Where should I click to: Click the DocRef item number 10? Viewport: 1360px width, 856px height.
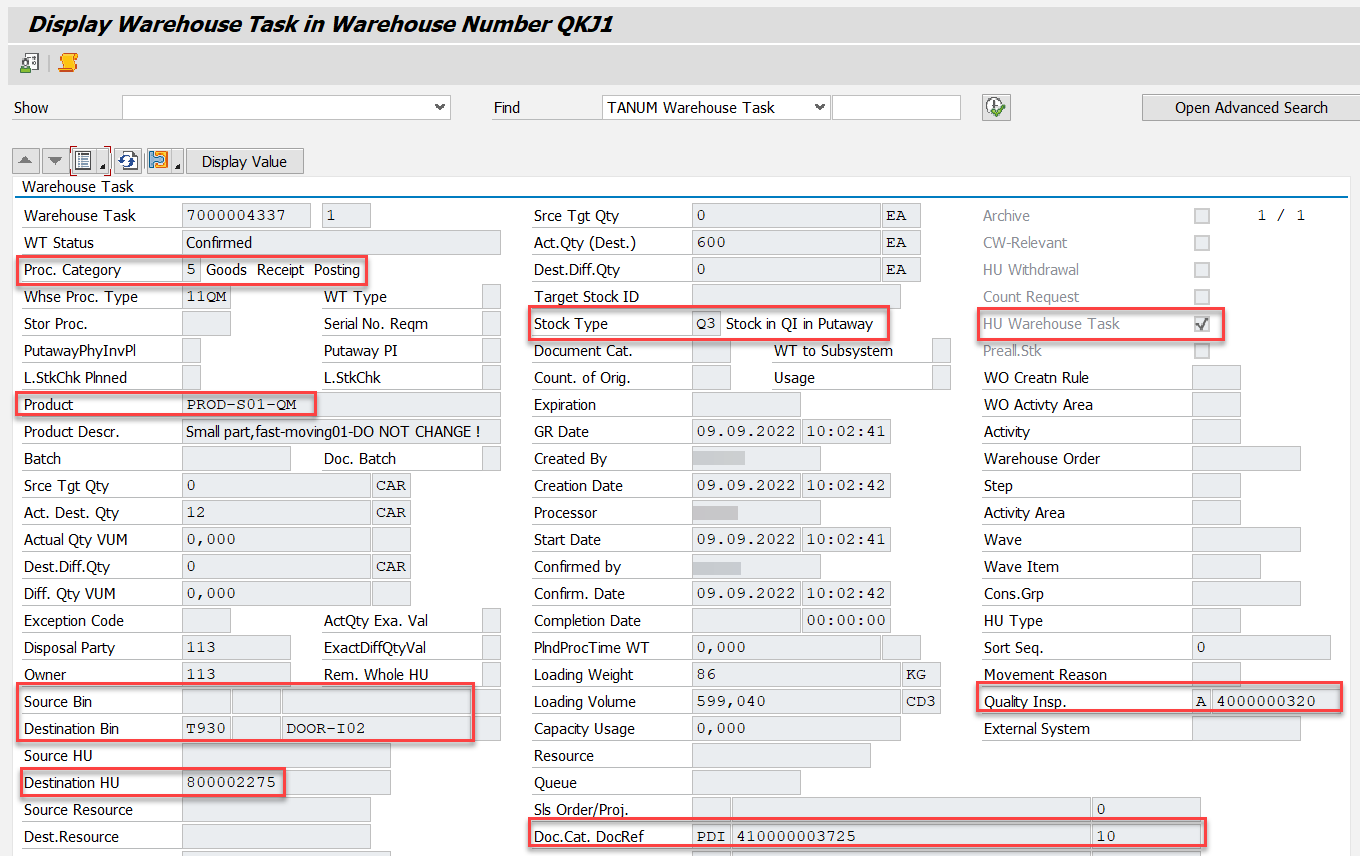click(1146, 837)
